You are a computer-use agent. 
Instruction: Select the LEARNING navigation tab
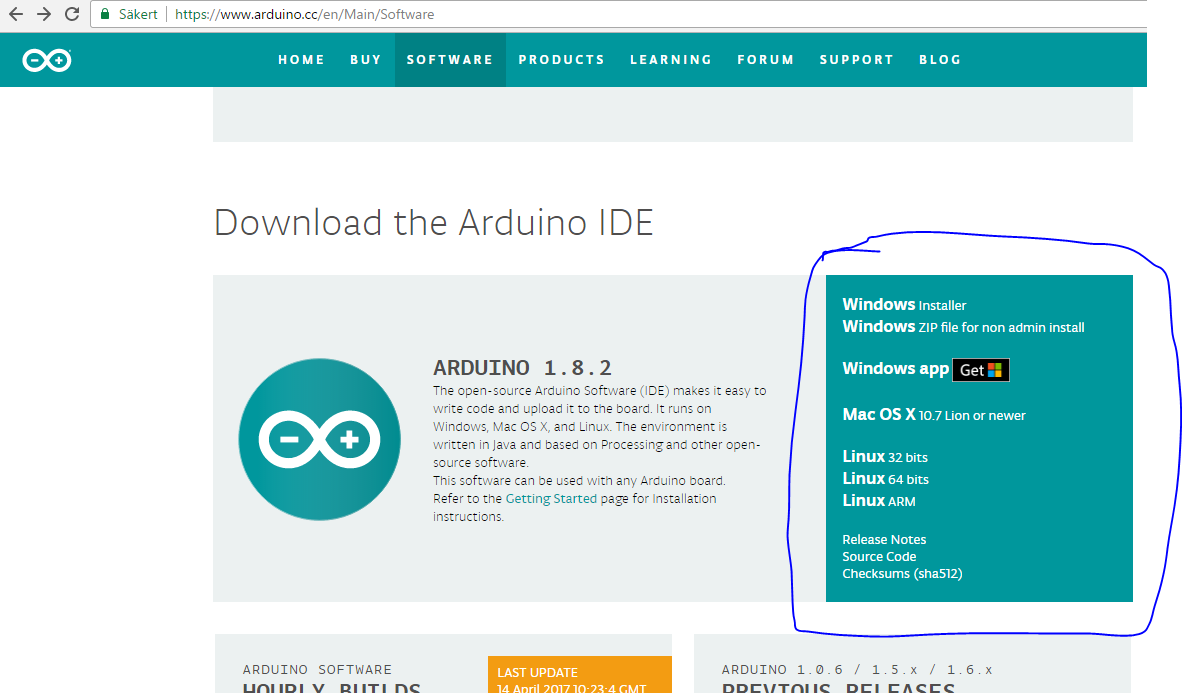(671, 59)
